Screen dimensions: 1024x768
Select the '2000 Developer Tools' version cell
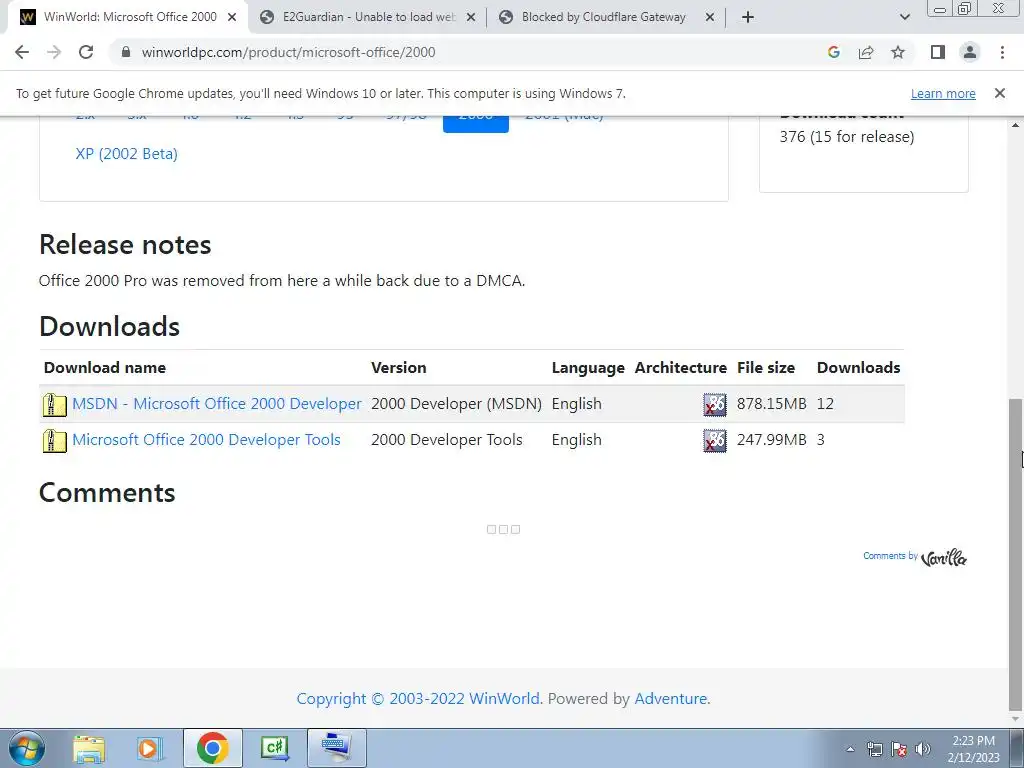(x=447, y=440)
